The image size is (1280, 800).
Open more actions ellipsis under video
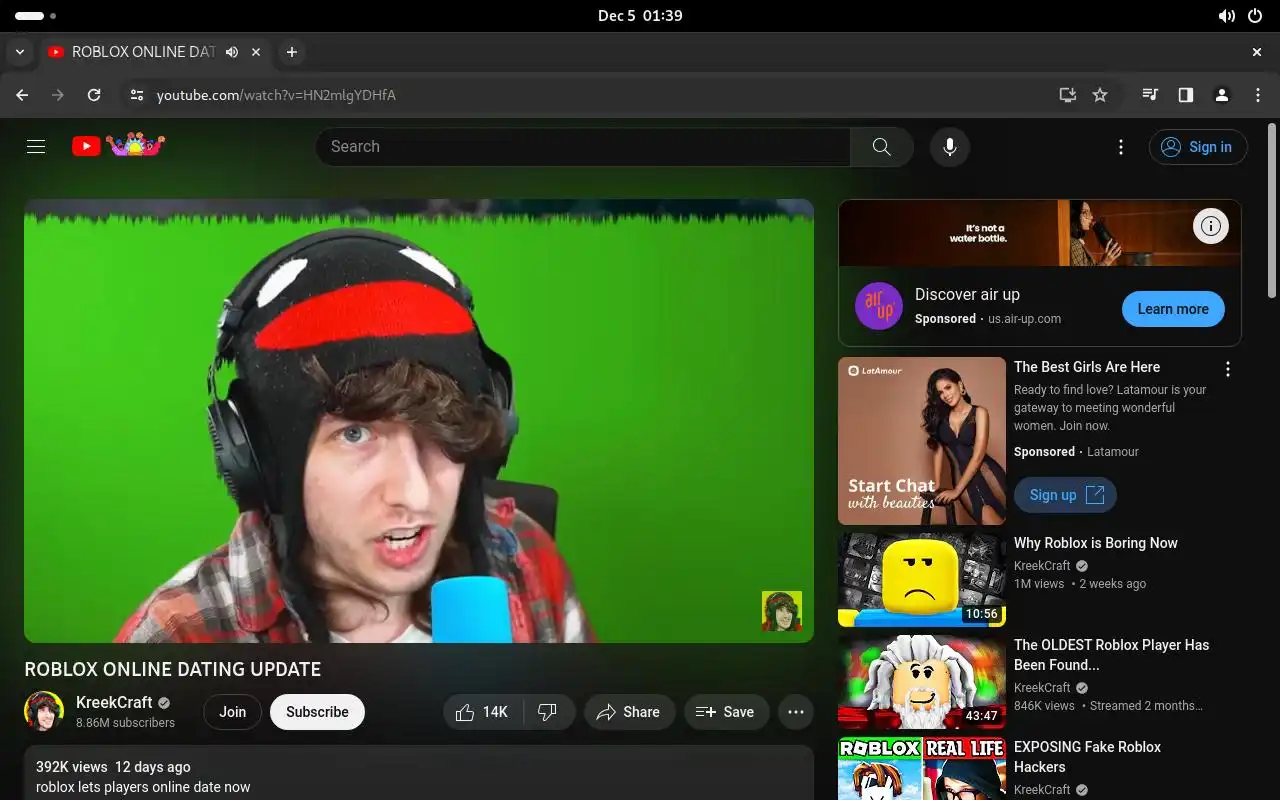(x=796, y=712)
